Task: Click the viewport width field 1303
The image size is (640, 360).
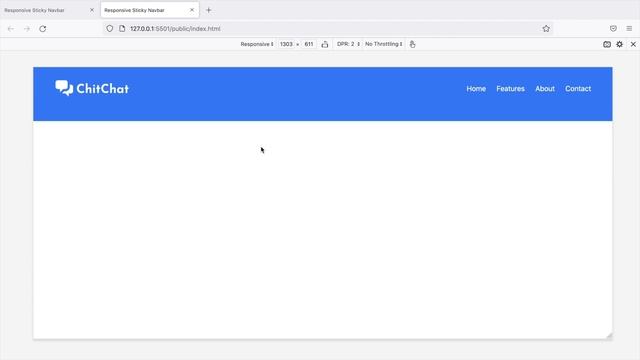Action: [x=286, y=44]
